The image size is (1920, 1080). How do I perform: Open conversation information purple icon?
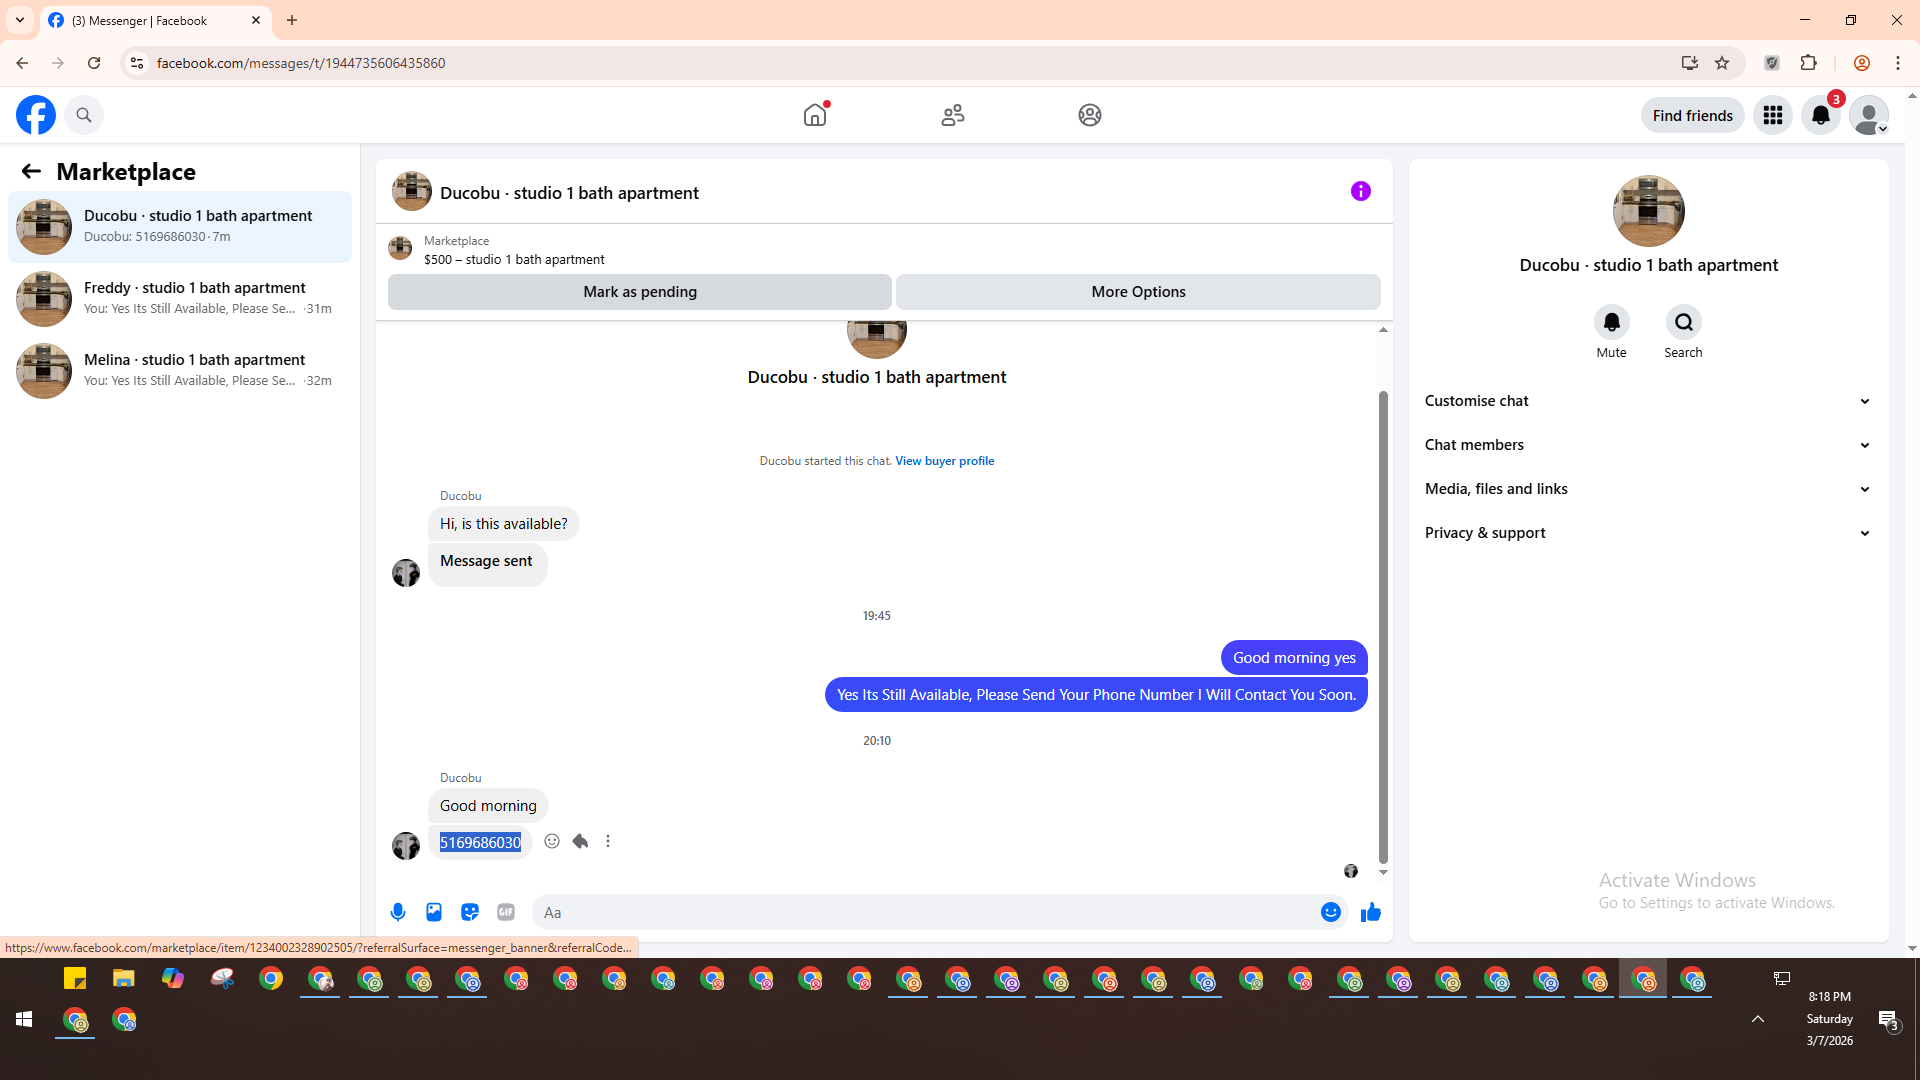[1361, 191]
